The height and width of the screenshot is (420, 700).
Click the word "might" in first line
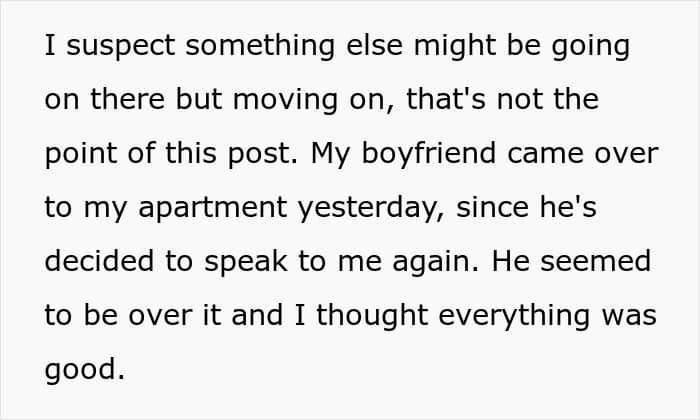coord(455,46)
